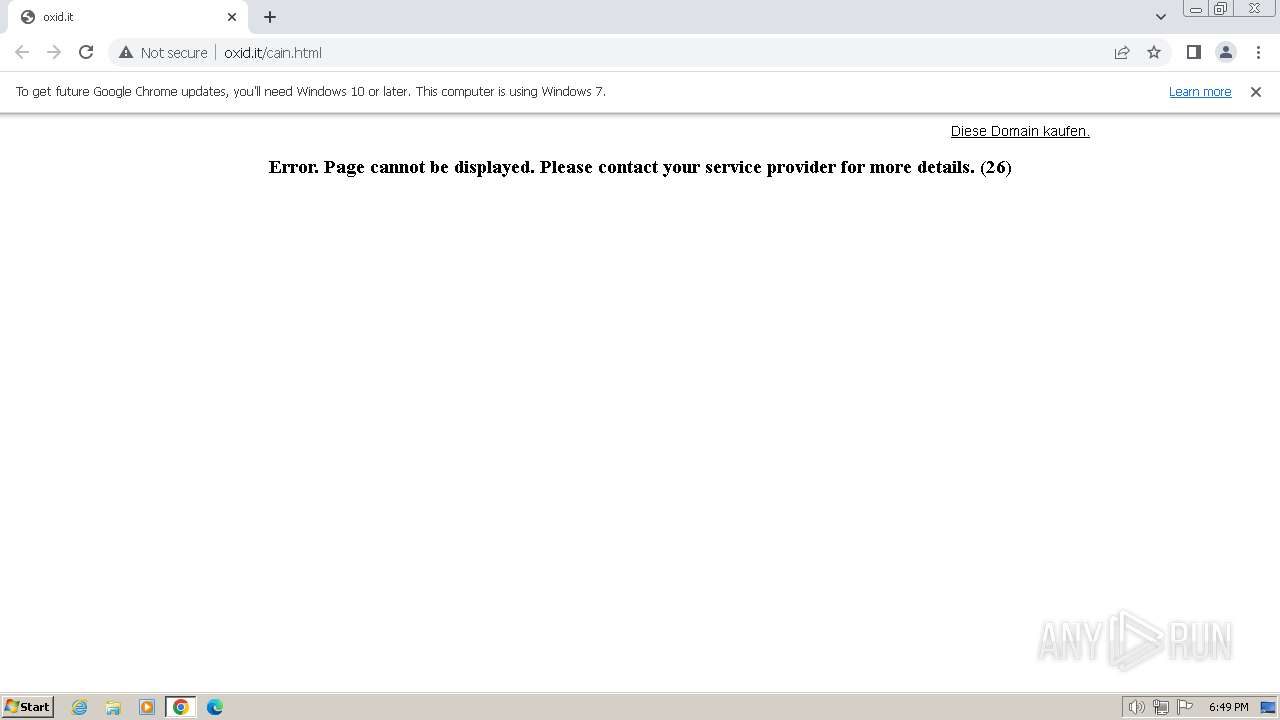Image resolution: width=1280 pixels, height=720 pixels.
Task: Open the Windows Start menu
Action: click(28, 706)
